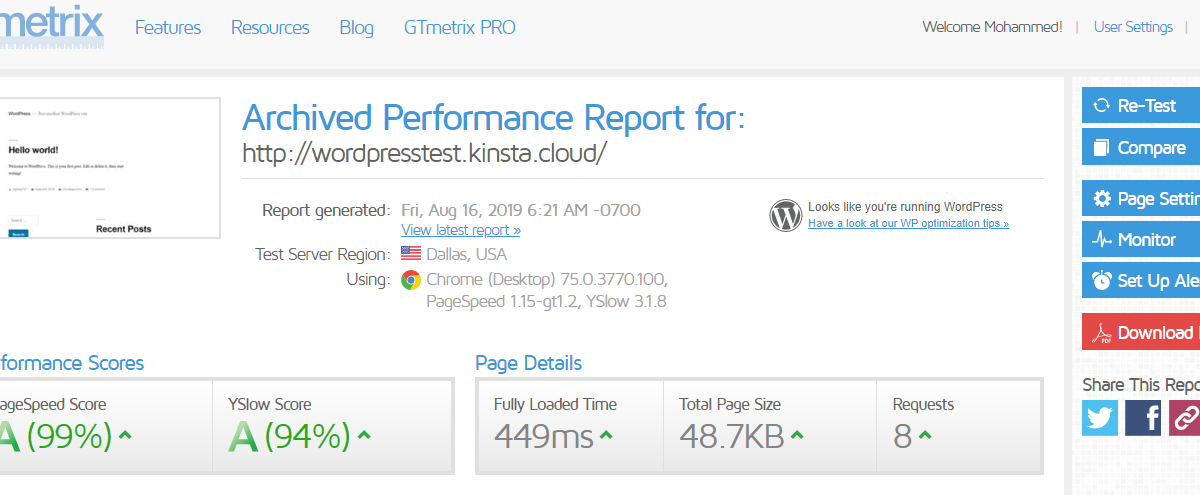Viewport: 1200px width, 495px height.
Task: Click the alarm clock icon in Set Up Alerts
Action: [x=1102, y=280]
